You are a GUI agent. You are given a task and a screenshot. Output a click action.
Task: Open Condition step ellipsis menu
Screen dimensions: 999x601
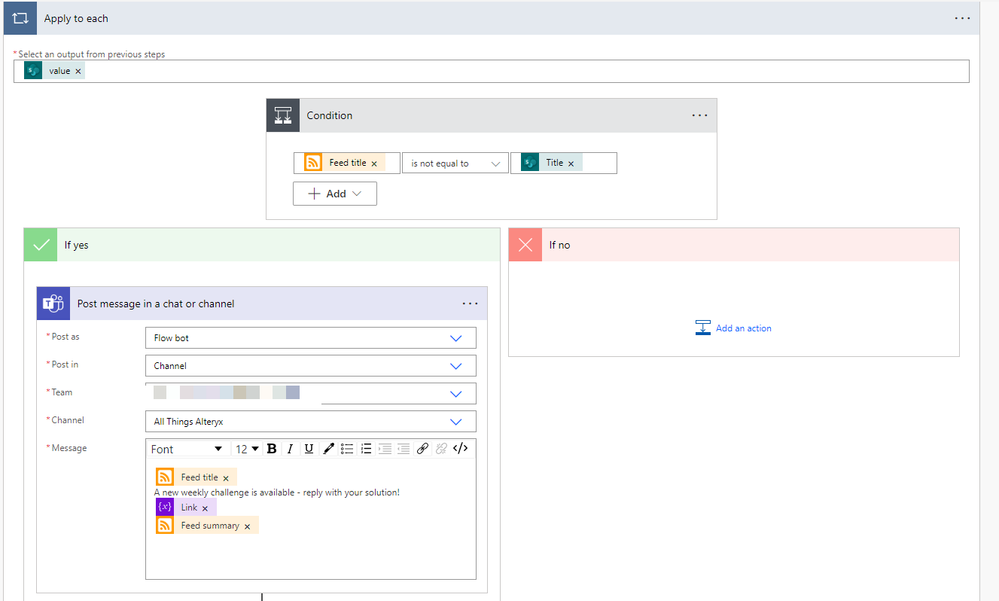[700, 115]
